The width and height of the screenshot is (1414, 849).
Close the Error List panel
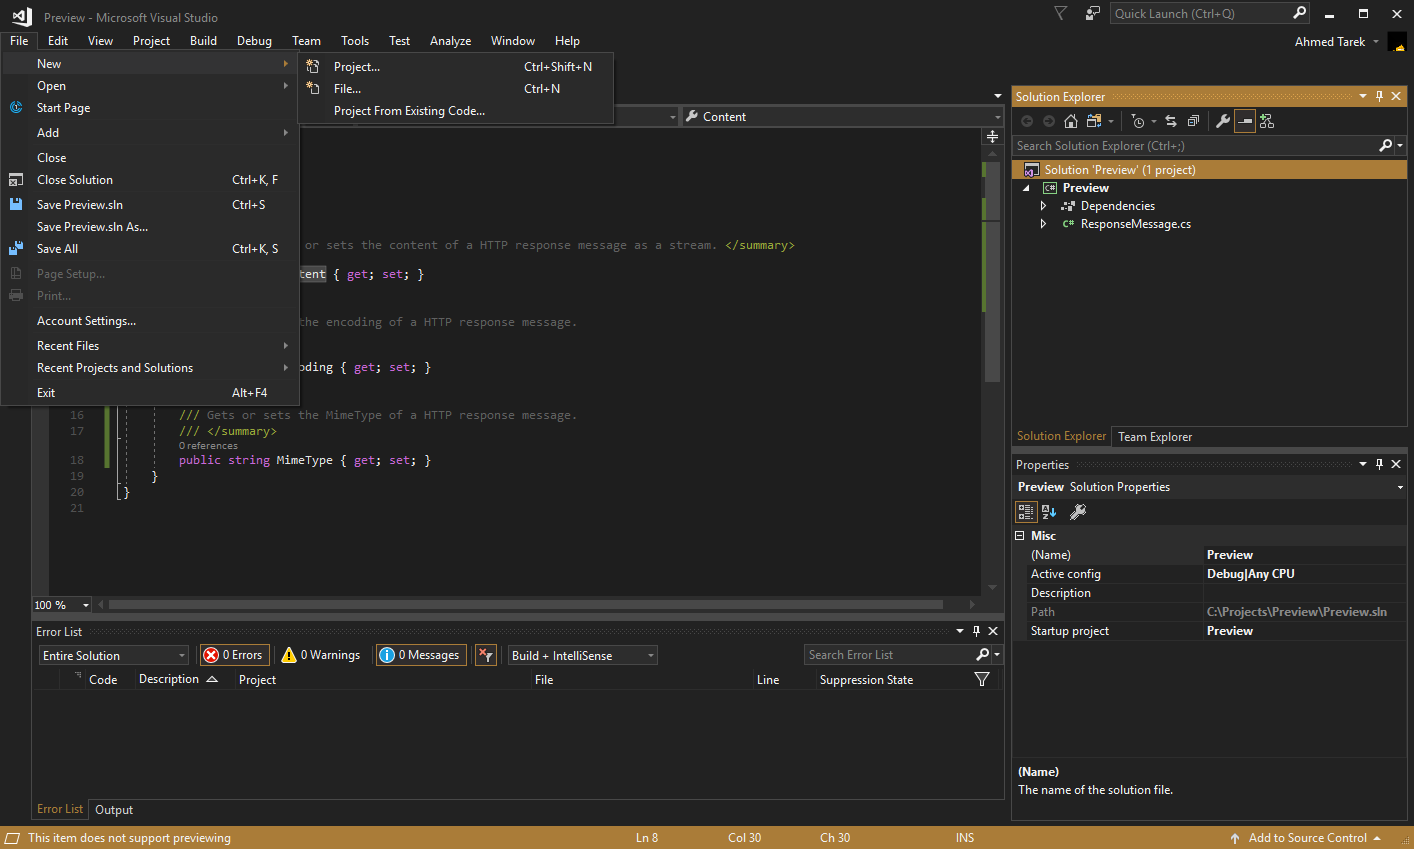(993, 632)
